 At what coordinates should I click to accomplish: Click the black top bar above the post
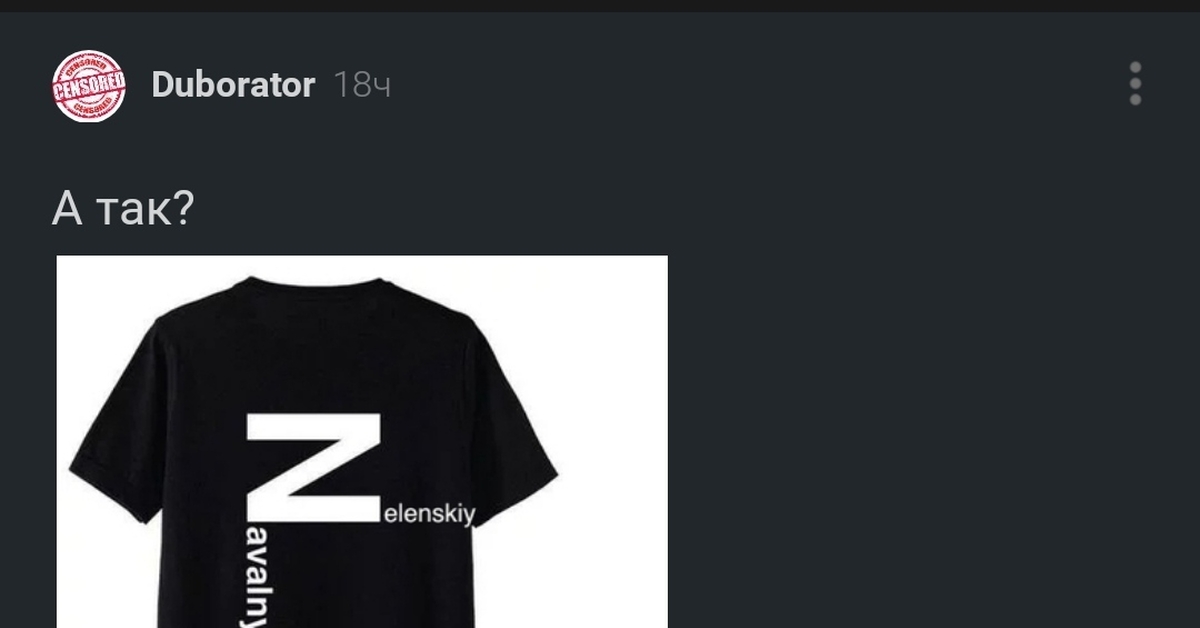(x=600, y=6)
